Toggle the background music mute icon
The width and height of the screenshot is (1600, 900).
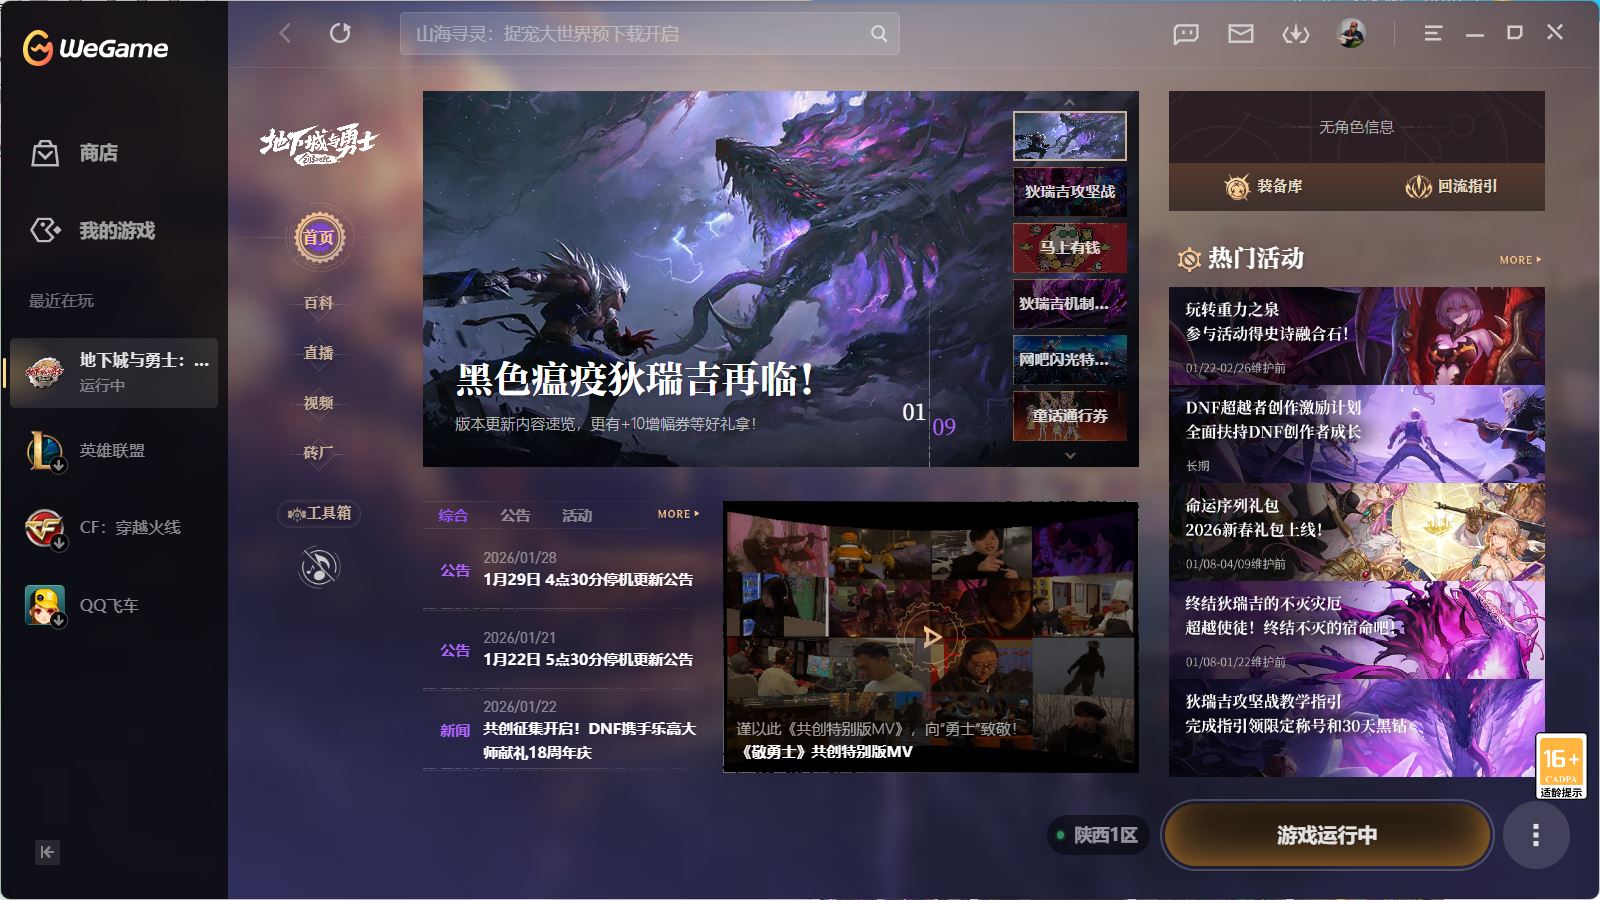[x=319, y=568]
